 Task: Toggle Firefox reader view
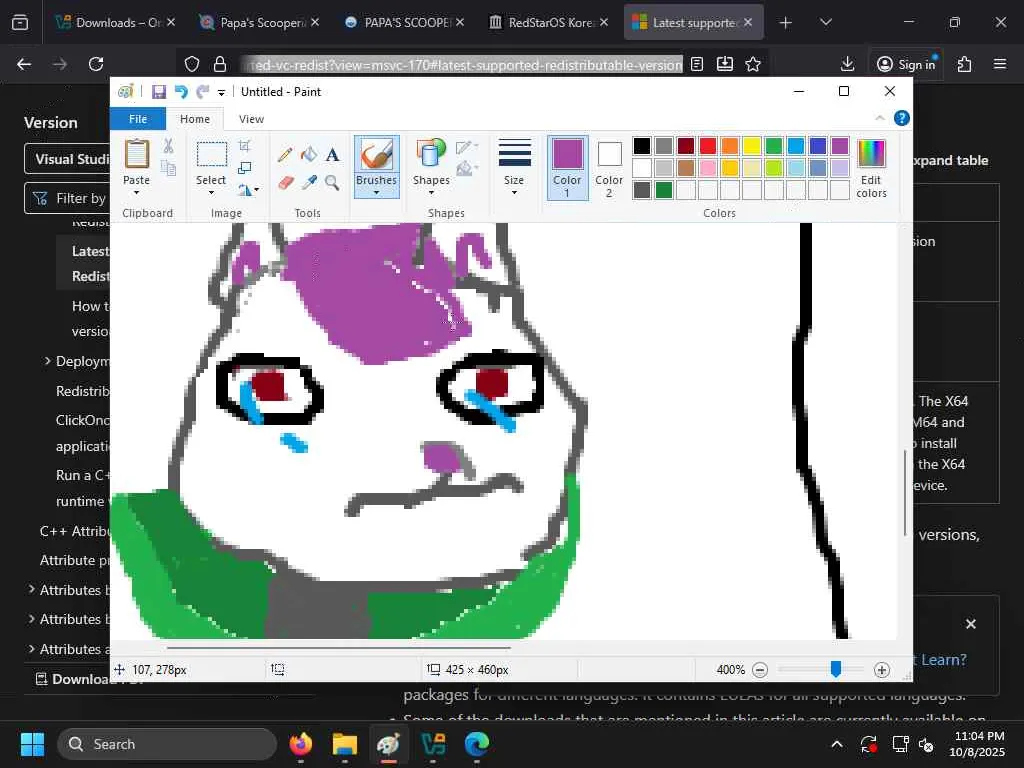pyautogui.click(x=697, y=64)
